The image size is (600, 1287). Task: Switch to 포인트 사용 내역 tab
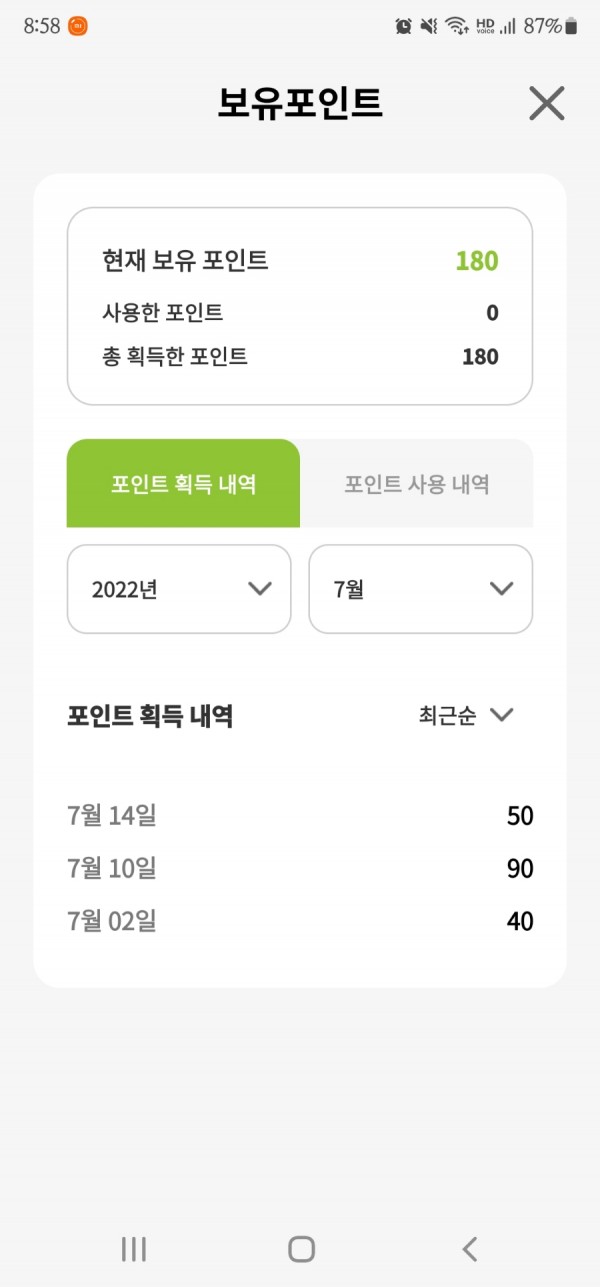click(x=417, y=484)
